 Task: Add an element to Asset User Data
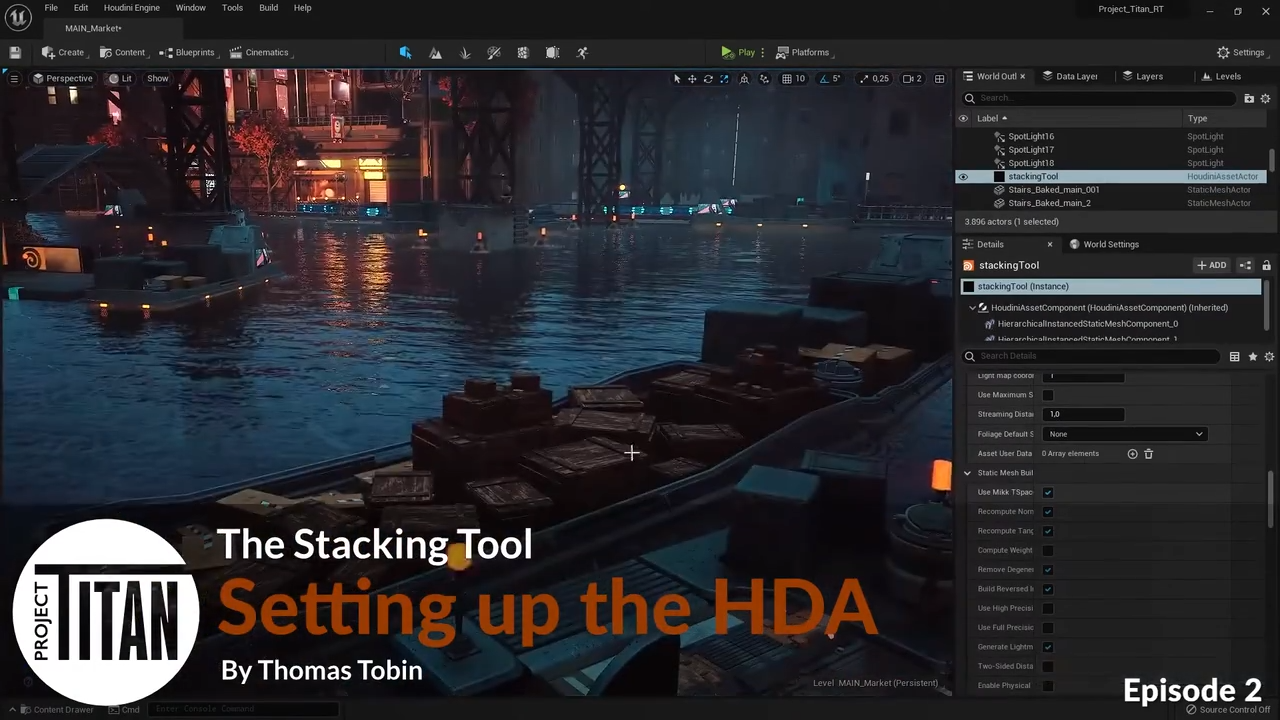tap(1132, 454)
